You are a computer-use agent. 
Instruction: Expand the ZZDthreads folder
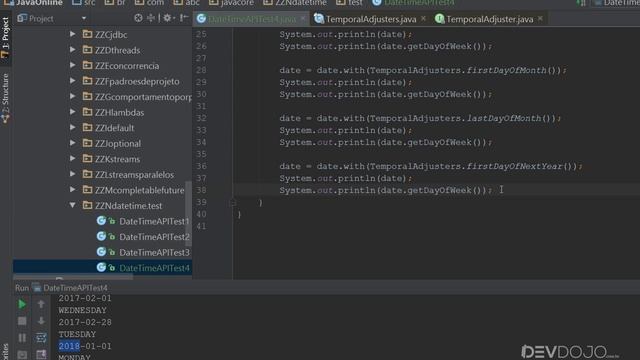(x=72, y=50)
